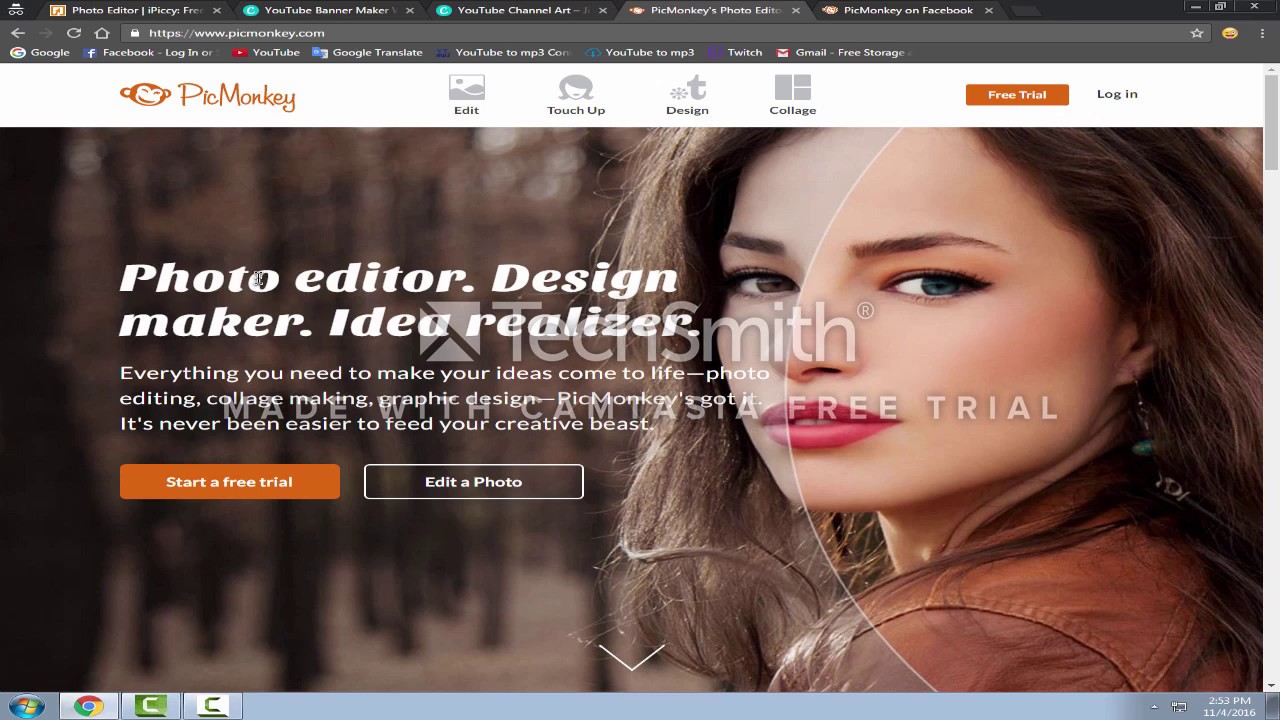Reload the page with refresh icon
The height and width of the screenshot is (720, 1280).
(x=74, y=33)
